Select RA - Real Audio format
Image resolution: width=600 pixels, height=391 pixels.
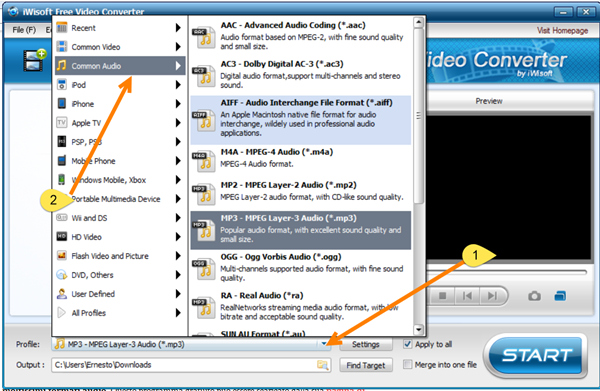[x=301, y=306]
